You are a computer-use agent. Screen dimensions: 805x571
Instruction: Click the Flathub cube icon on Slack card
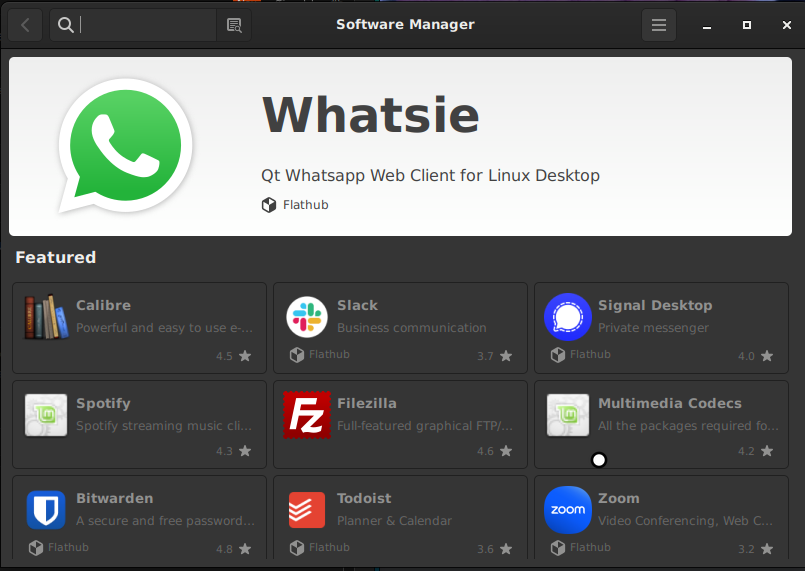(x=297, y=355)
